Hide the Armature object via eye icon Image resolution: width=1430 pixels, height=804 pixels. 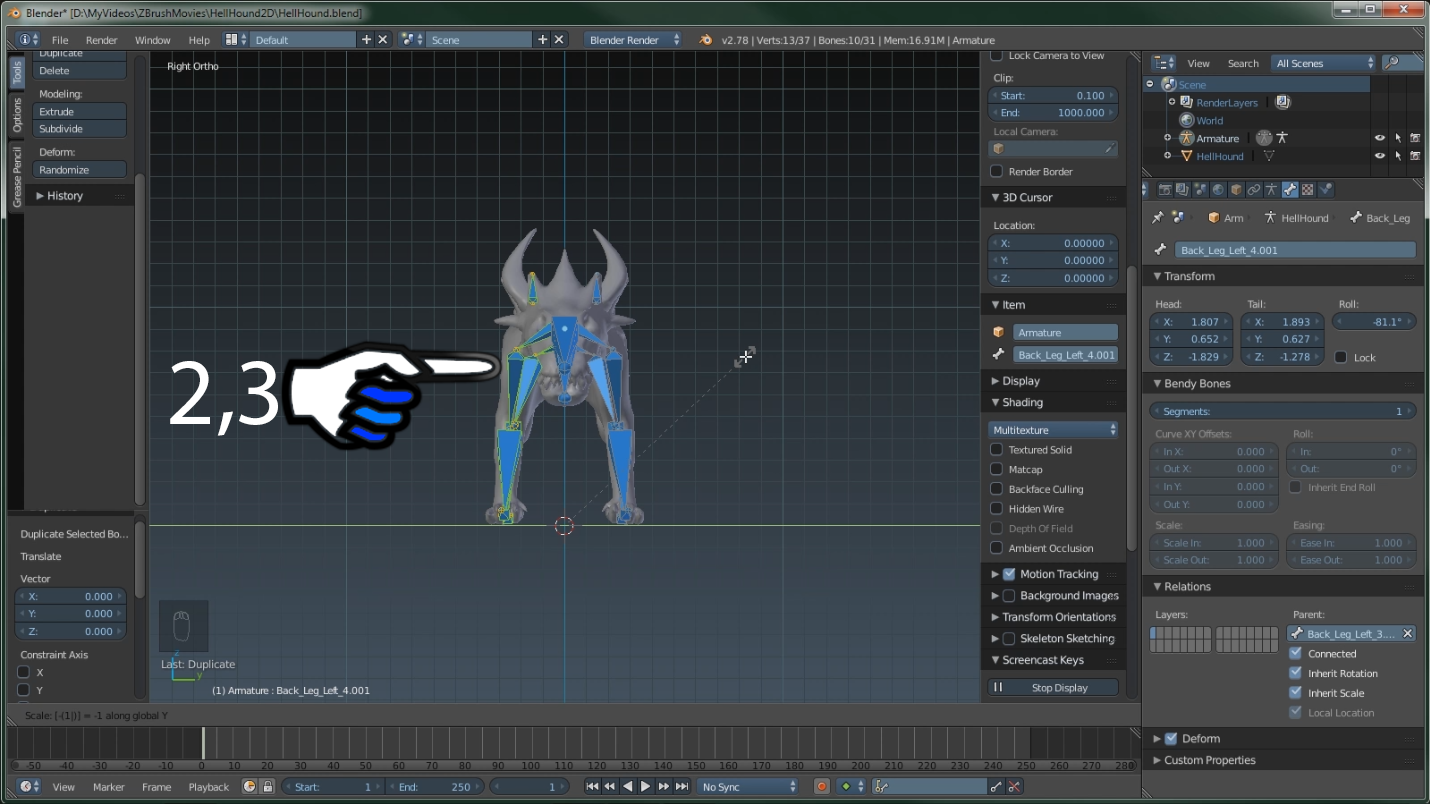pyautogui.click(x=1380, y=138)
